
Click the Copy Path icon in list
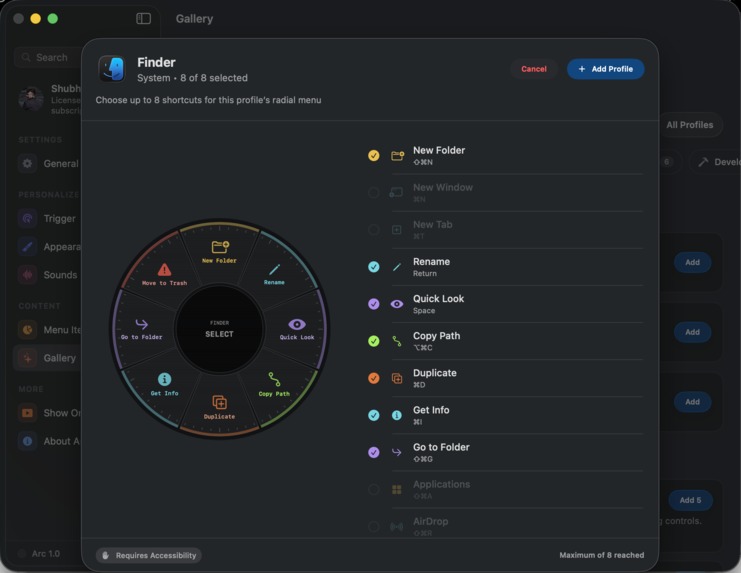(x=396, y=341)
